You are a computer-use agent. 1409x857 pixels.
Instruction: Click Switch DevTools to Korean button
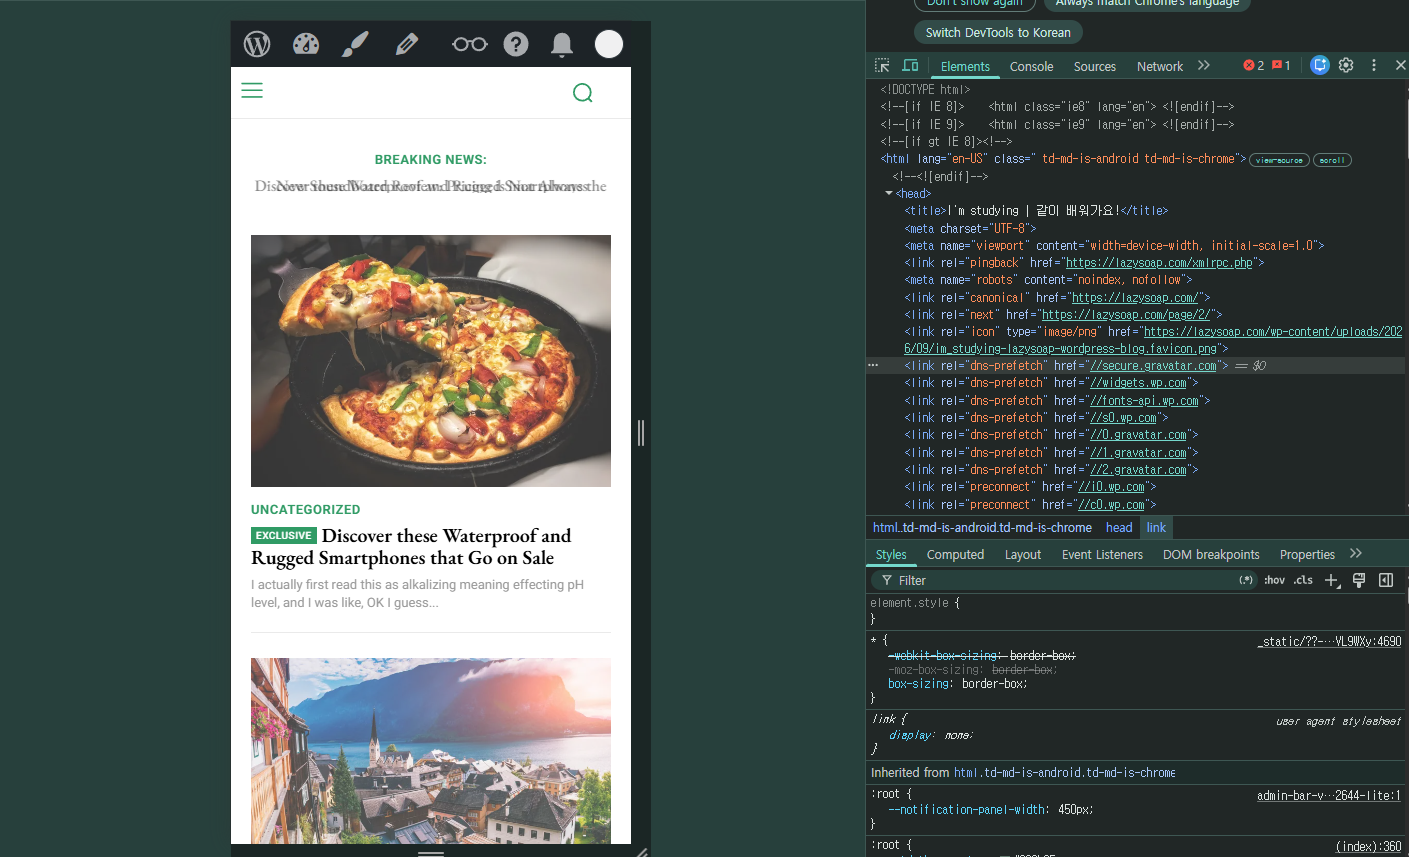coord(998,32)
